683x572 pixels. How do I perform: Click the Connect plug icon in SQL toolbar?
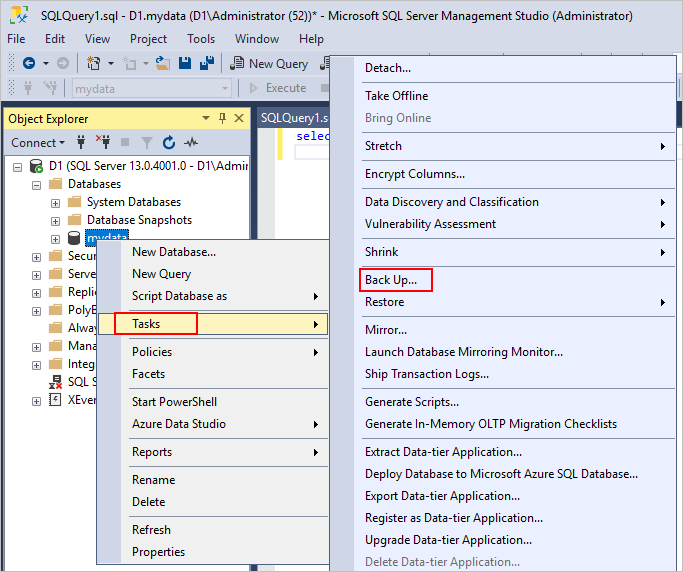click(28, 88)
